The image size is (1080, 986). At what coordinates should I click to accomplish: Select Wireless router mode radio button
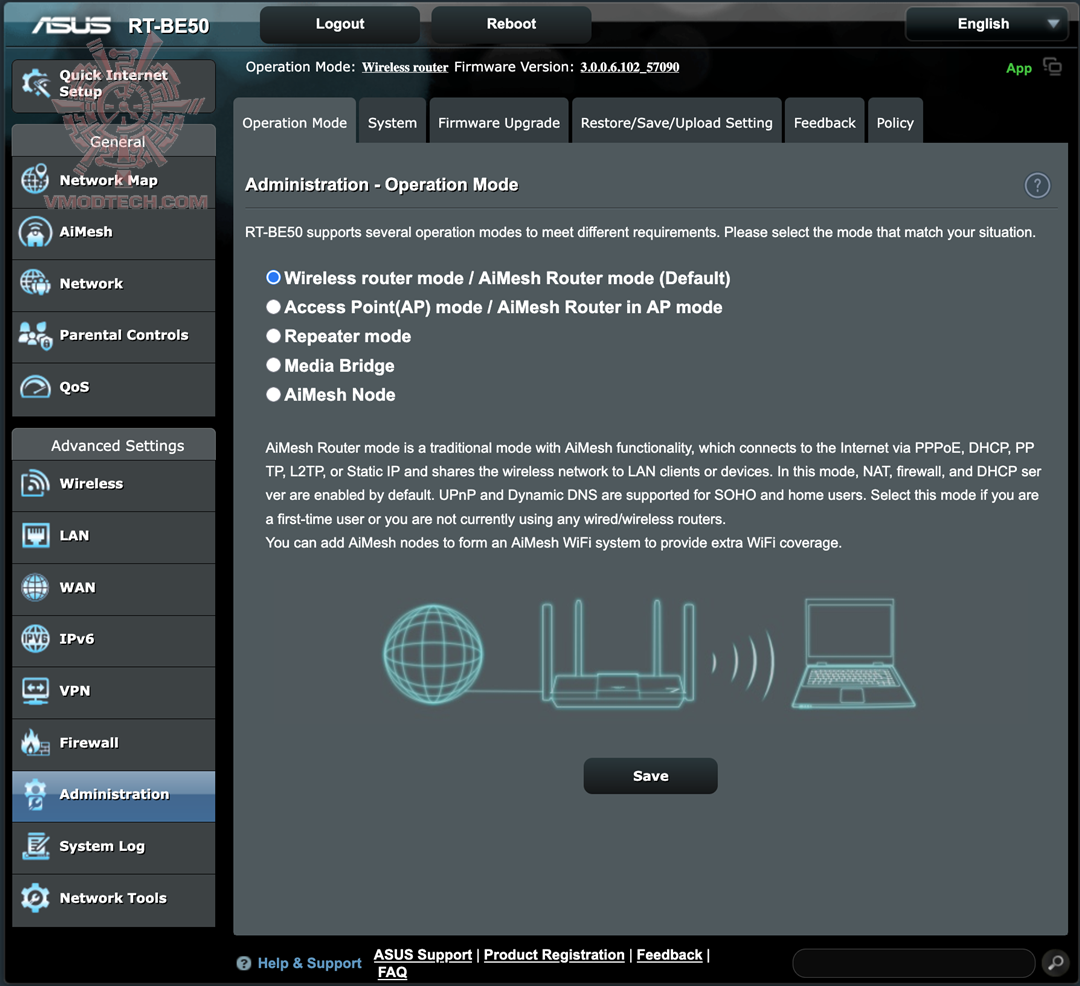pos(273,277)
